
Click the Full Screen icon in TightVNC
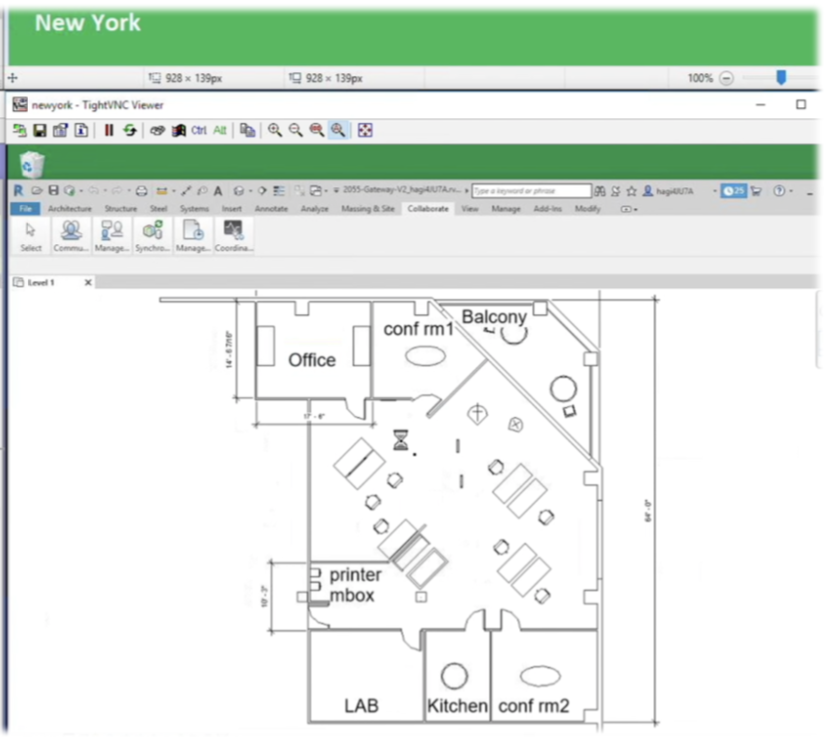[365, 130]
